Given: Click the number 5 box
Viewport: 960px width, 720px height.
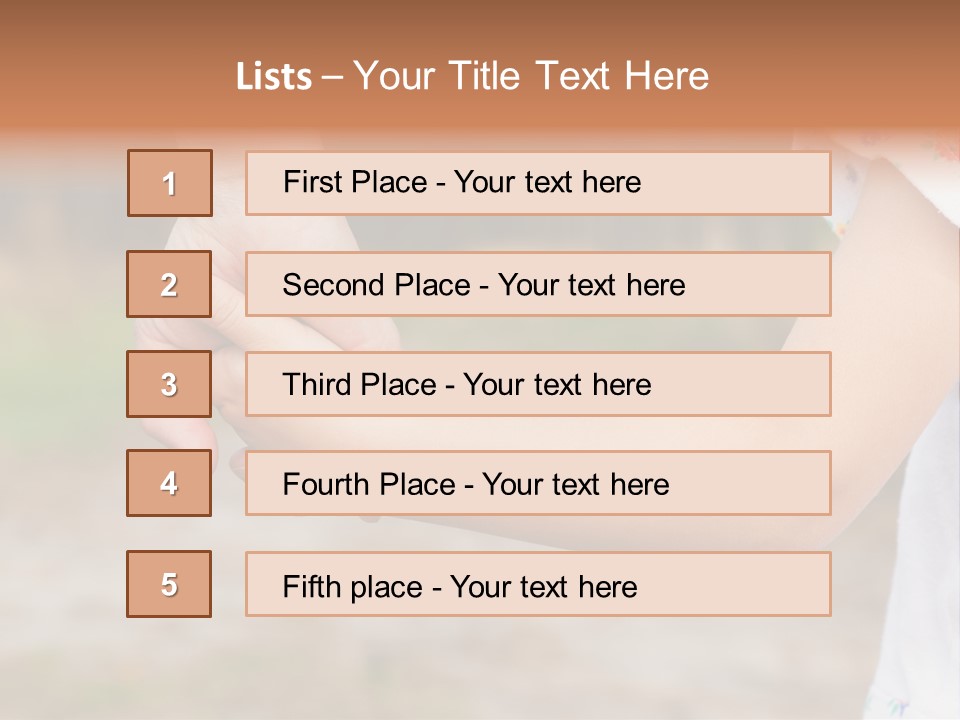Looking at the screenshot, I should coord(169,584).
